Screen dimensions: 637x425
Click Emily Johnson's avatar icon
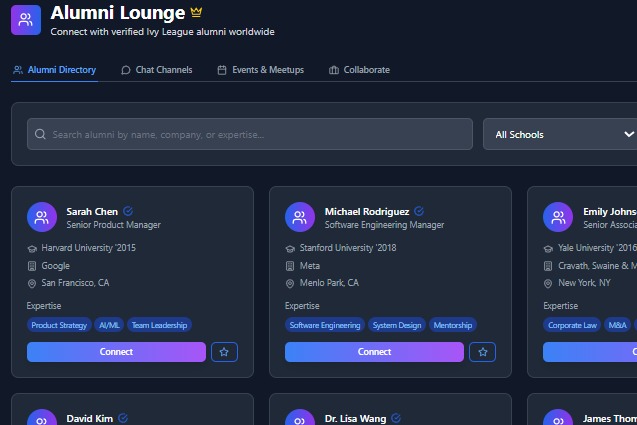(558, 217)
